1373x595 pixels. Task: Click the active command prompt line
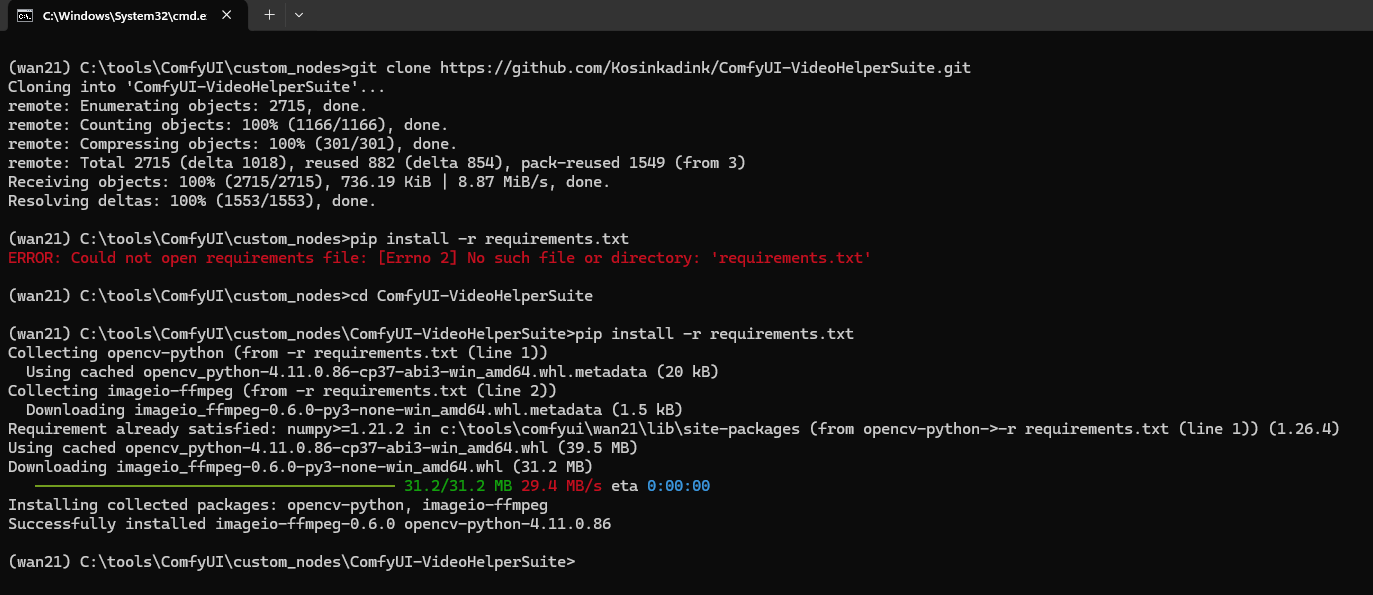290,561
